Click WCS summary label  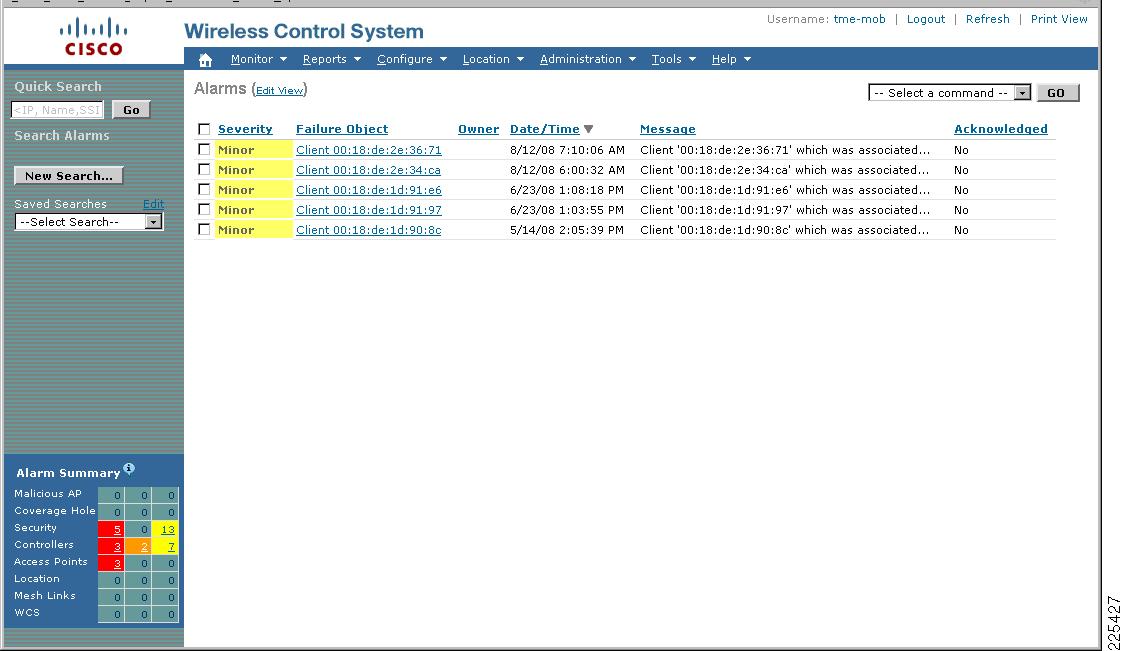(27, 613)
